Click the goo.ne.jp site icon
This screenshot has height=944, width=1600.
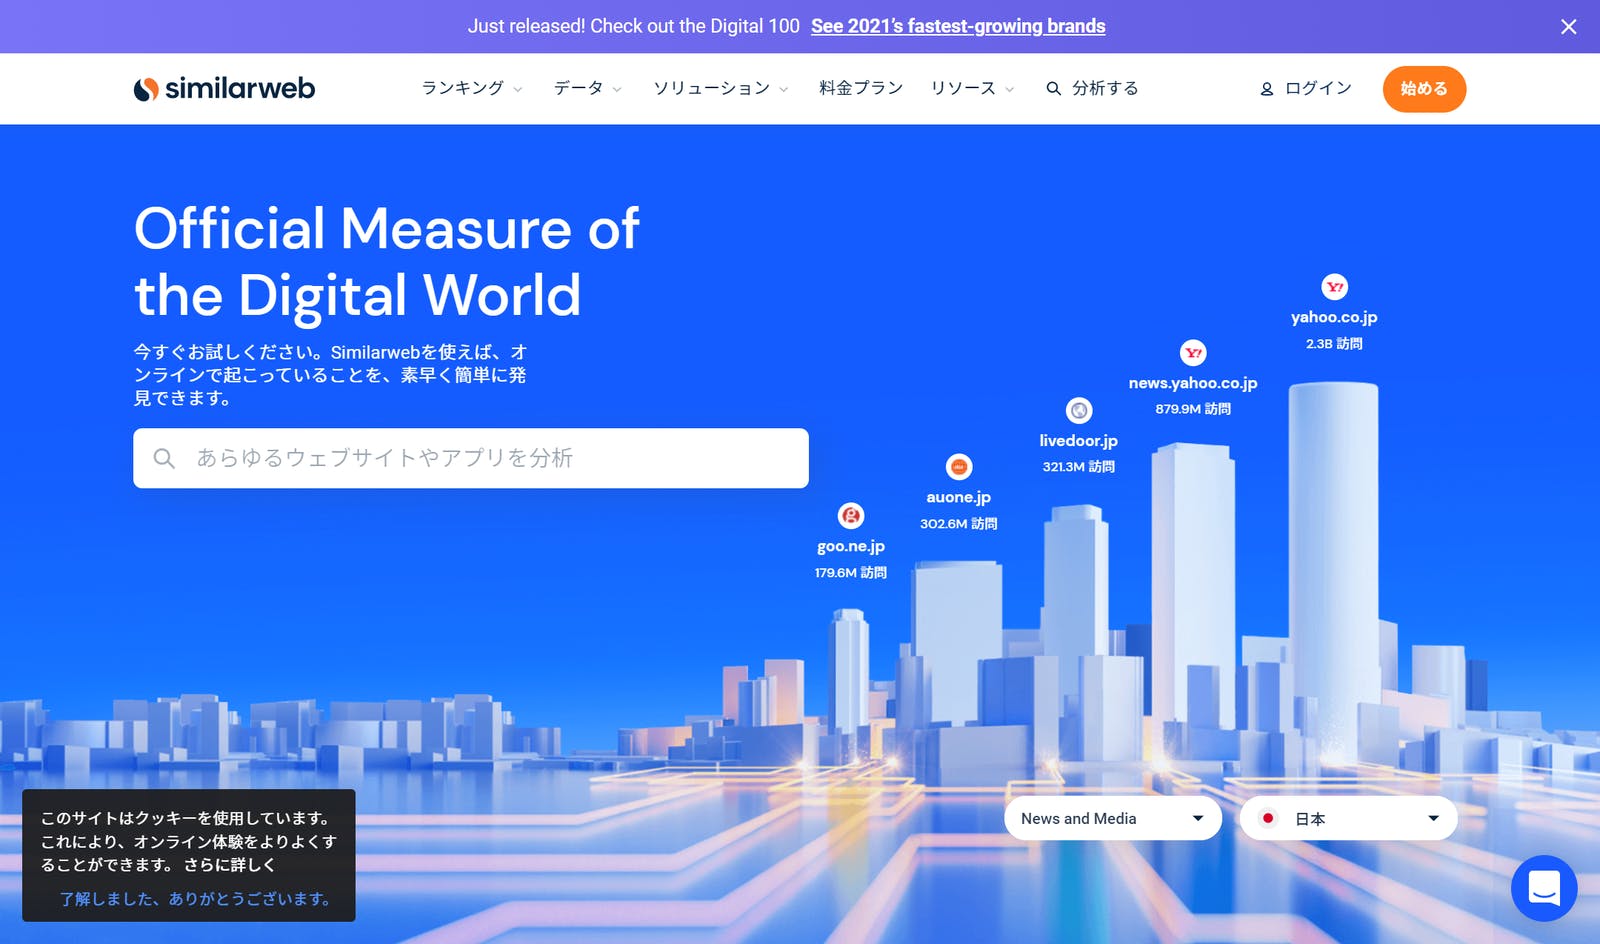[x=851, y=516]
